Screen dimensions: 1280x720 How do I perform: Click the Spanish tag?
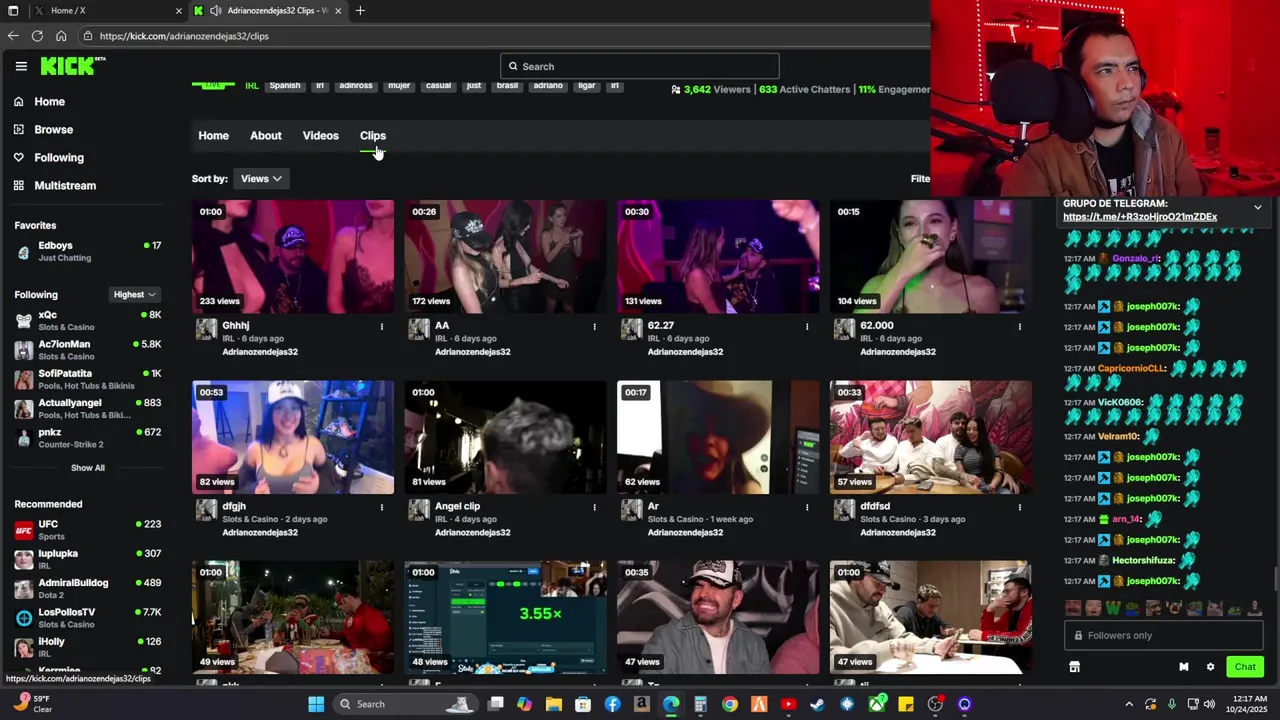click(285, 86)
